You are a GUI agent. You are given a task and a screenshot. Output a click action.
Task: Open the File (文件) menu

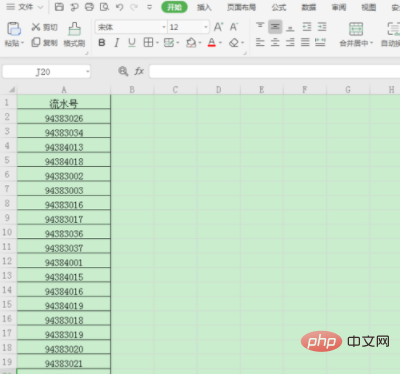[x=25, y=7]
